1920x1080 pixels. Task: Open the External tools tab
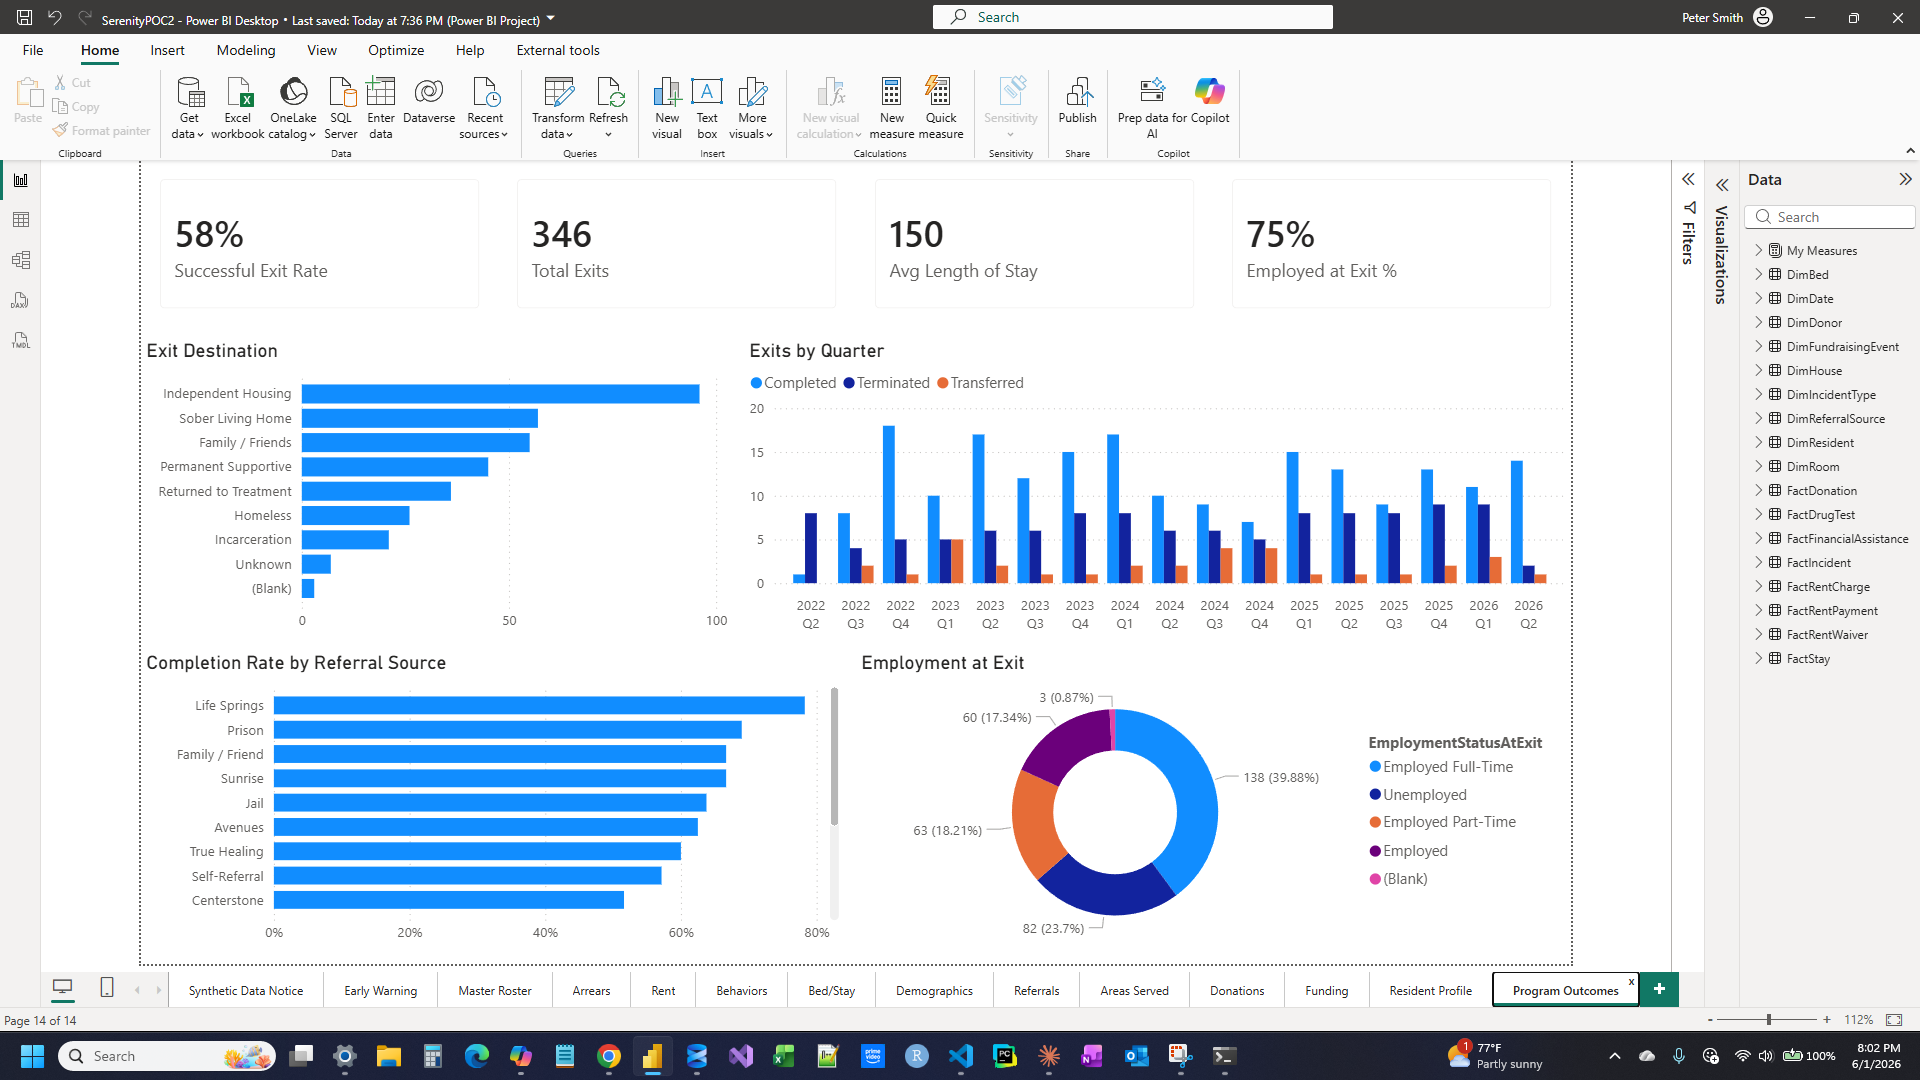click(558, 50)
